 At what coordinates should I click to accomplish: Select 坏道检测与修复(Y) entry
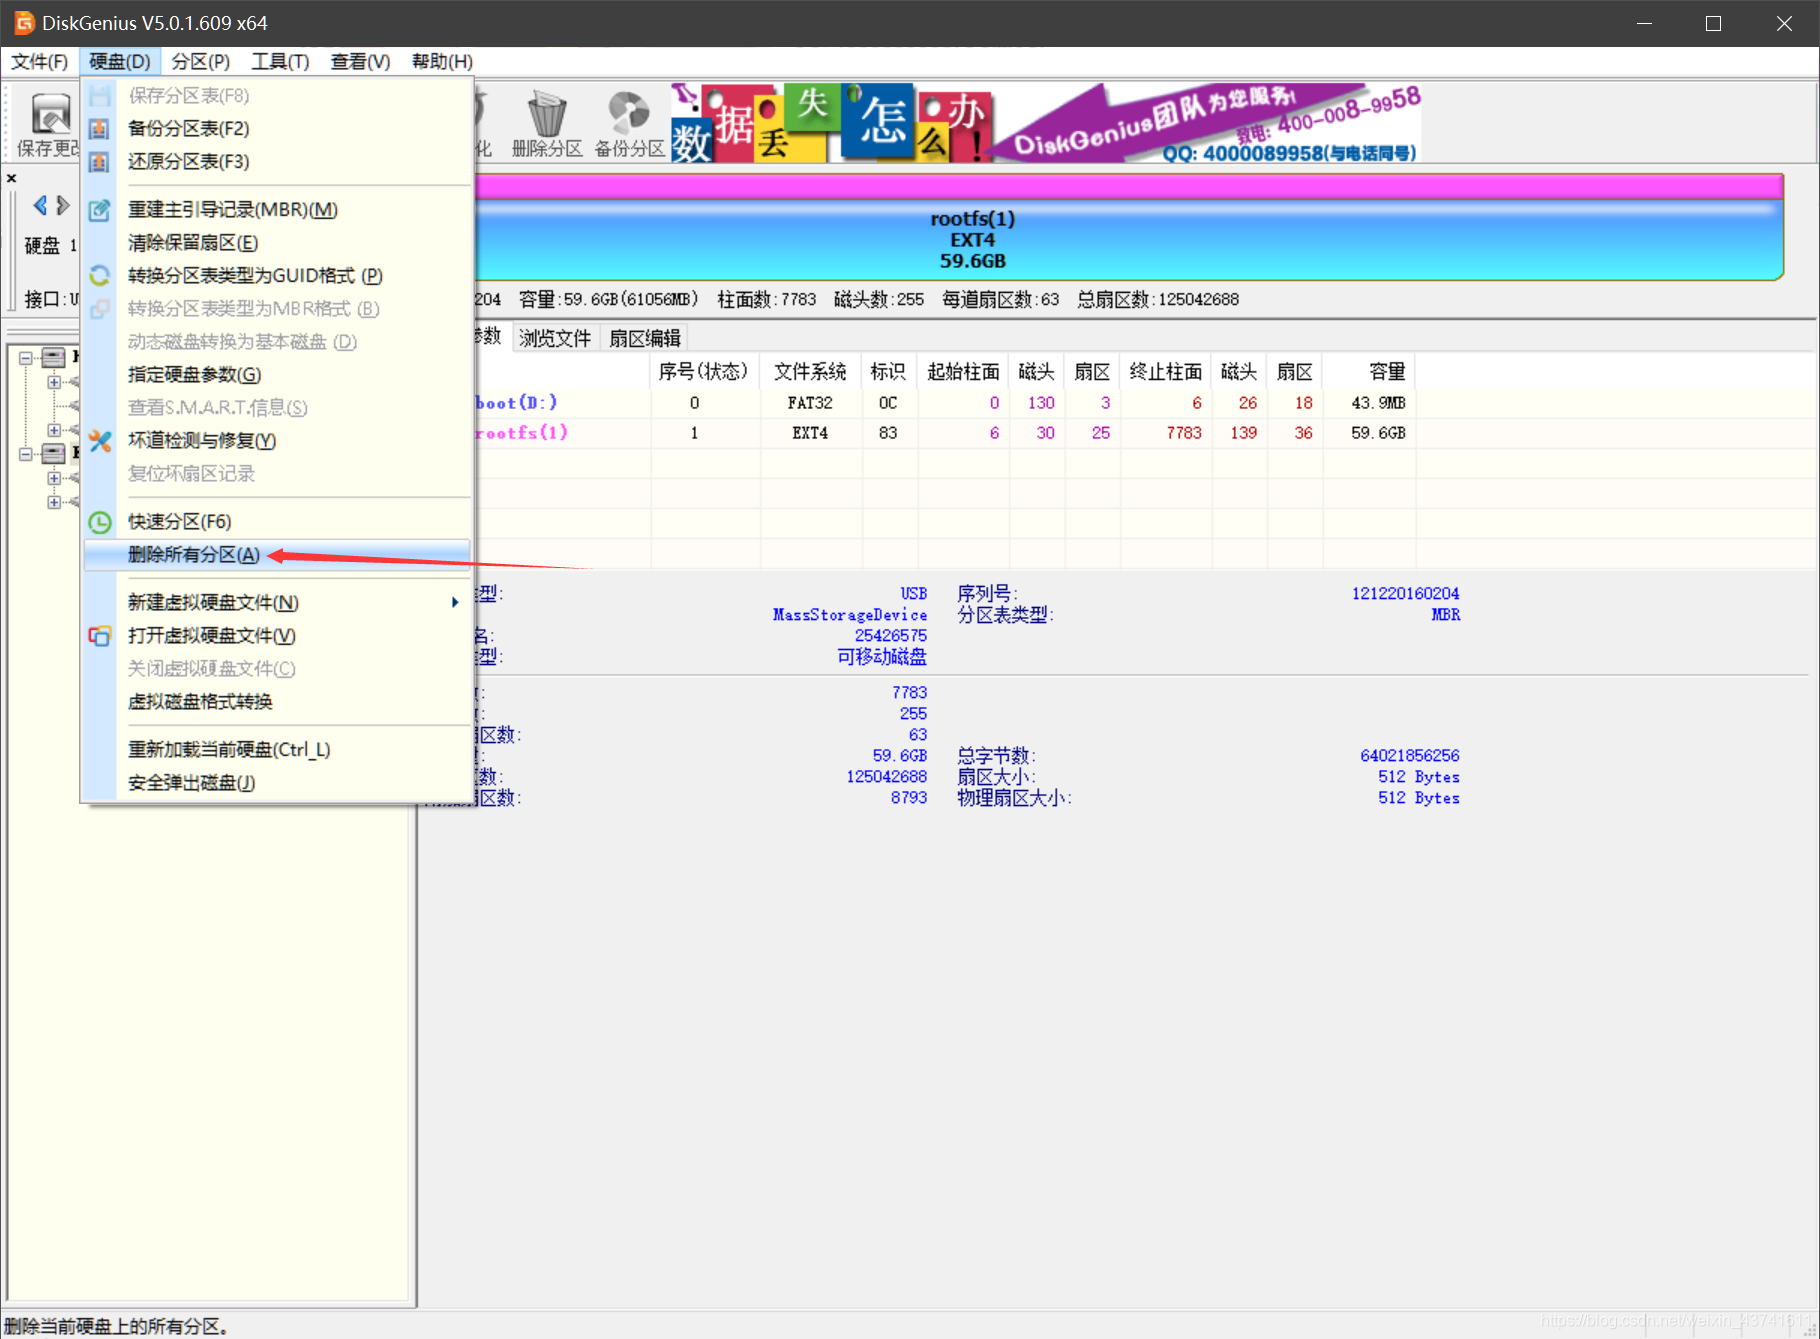click(x=277, y=441)
